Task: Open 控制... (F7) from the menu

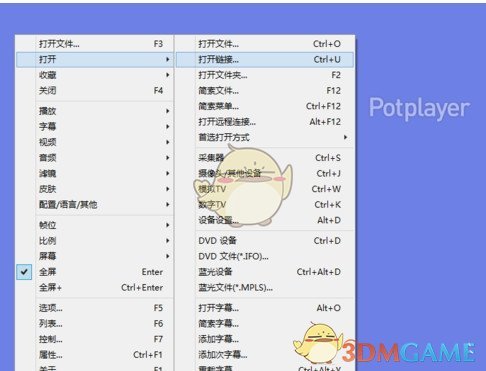Action: [95, 339]
